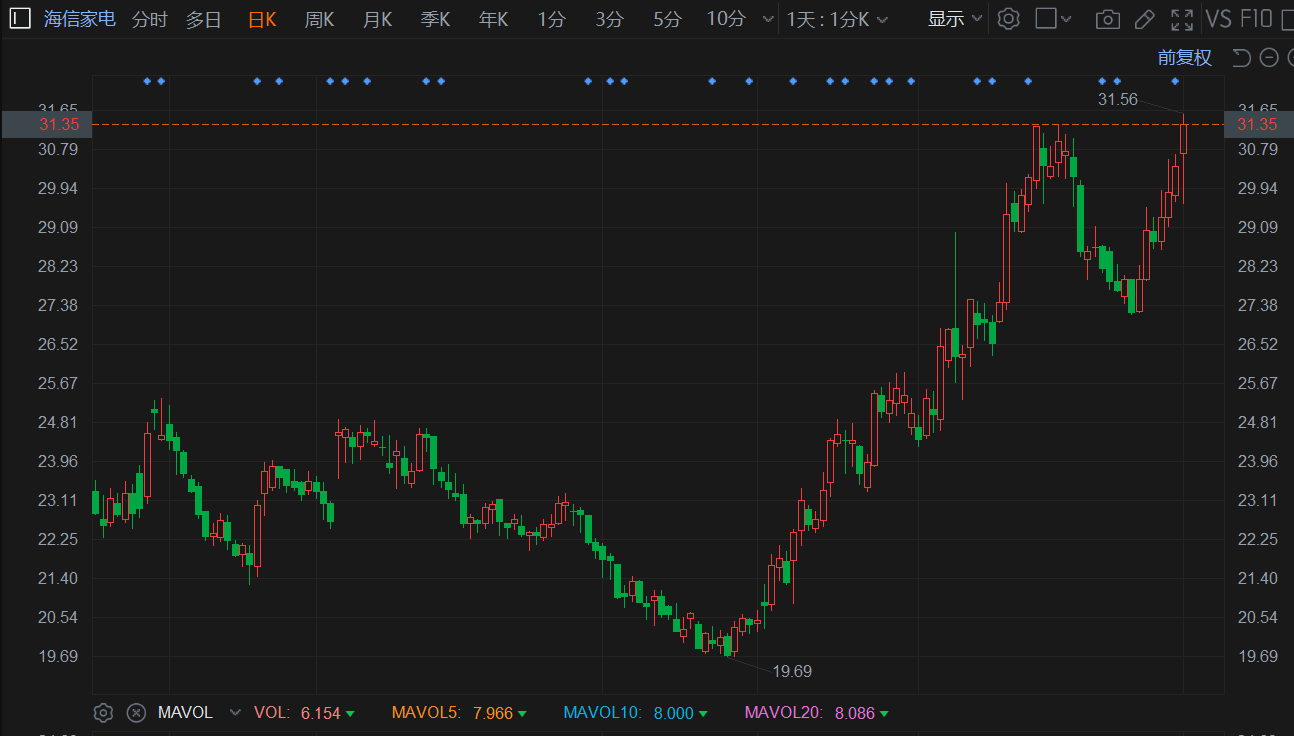This screenshot has width=1294, height=736.
Task: Enter fullscreen chart mode
Action: pos(1182,19)
